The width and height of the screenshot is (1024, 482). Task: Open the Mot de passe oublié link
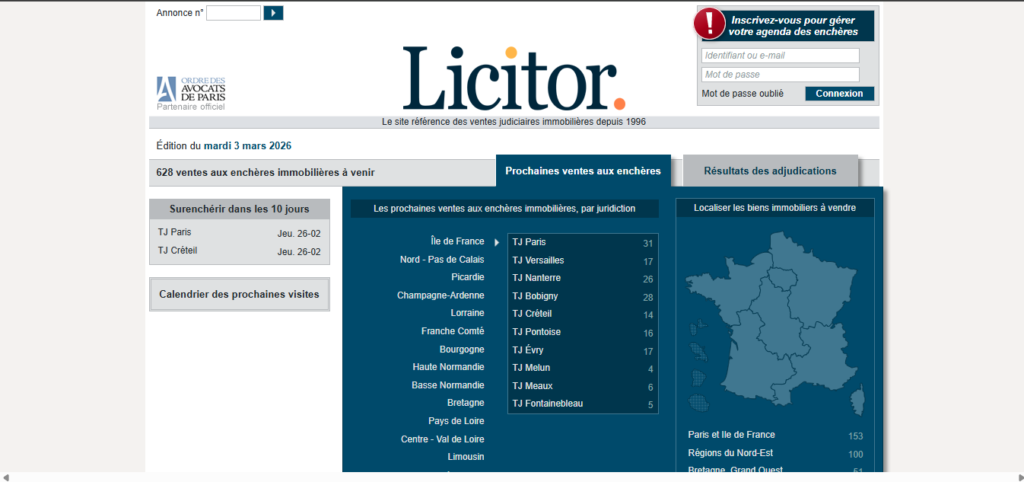click(x=743, y=93)
